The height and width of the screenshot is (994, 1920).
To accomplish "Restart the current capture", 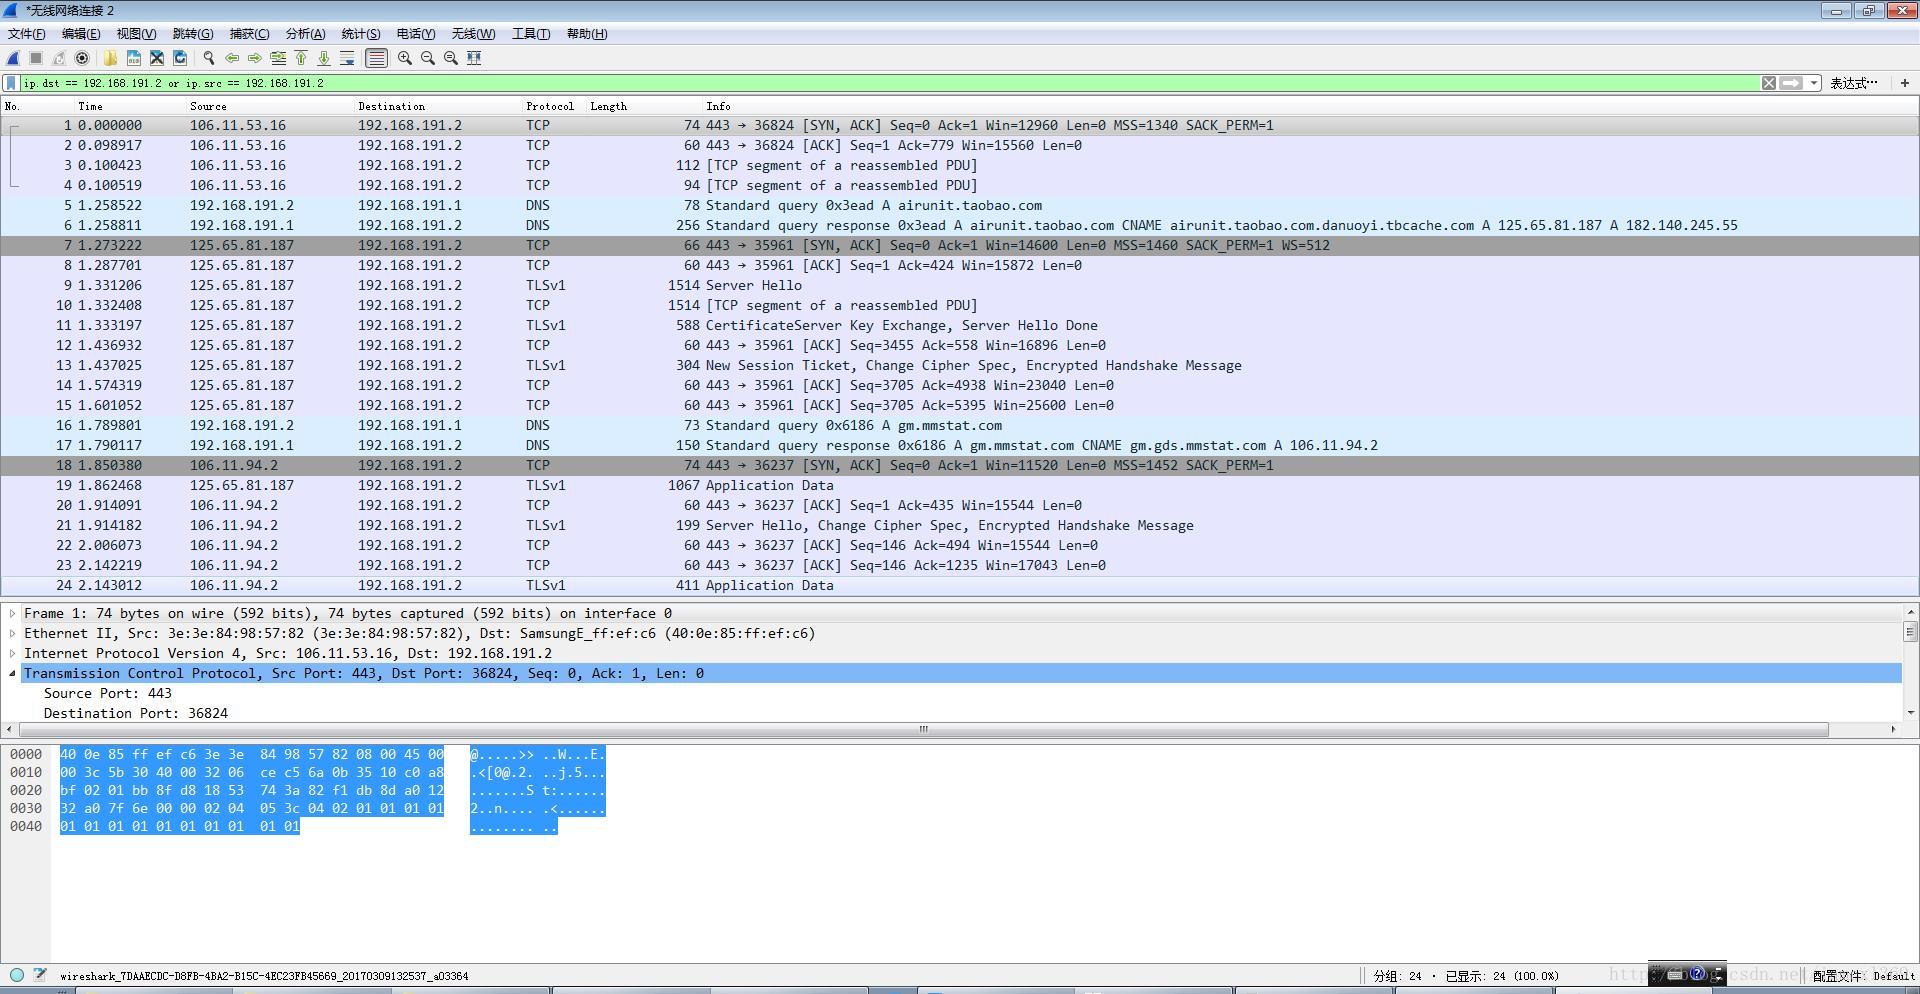I will [x=59, y=58].
